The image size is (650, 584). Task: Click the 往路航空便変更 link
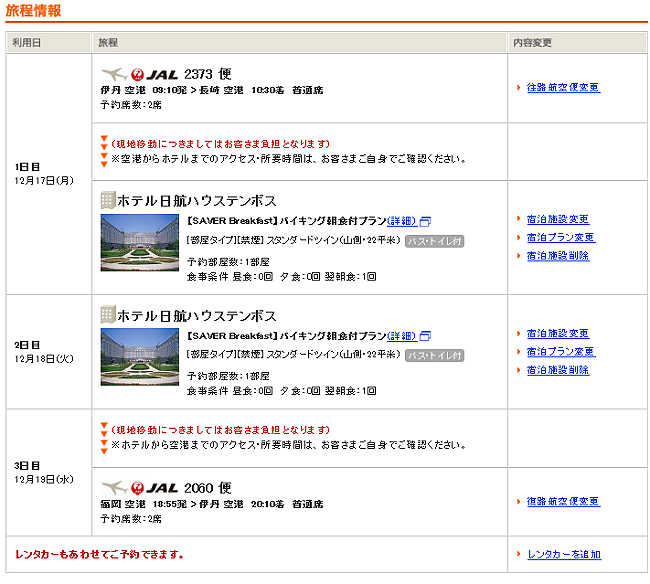[x=563, y=88]
